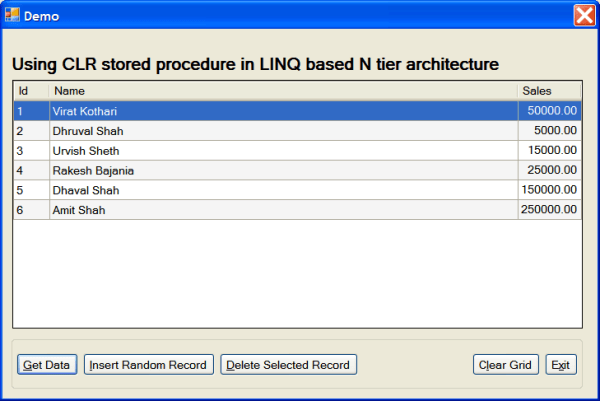
Task: Select the Amit Shah row
Action: point(297,210)
